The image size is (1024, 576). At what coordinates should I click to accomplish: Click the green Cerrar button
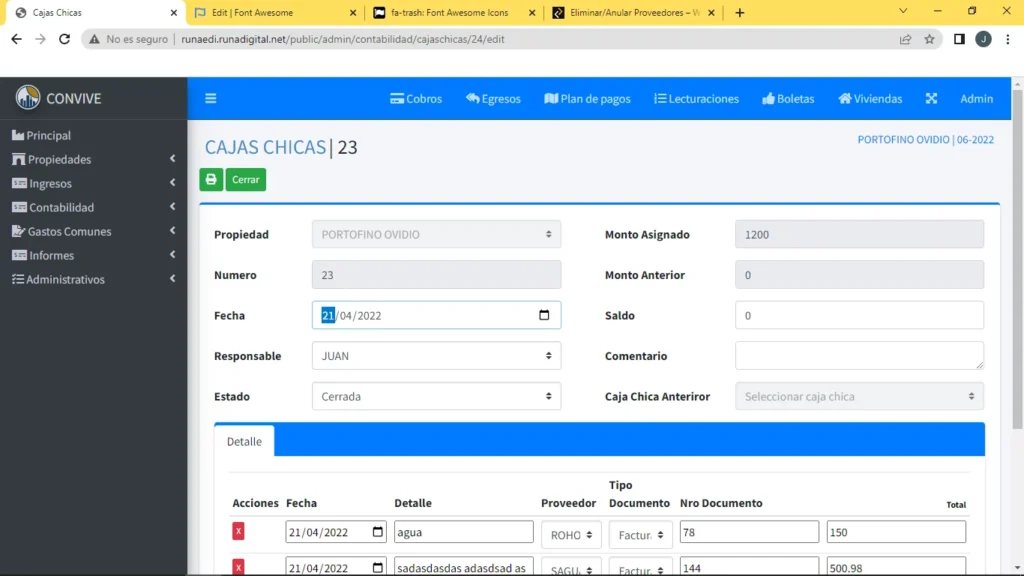[246, 180]
